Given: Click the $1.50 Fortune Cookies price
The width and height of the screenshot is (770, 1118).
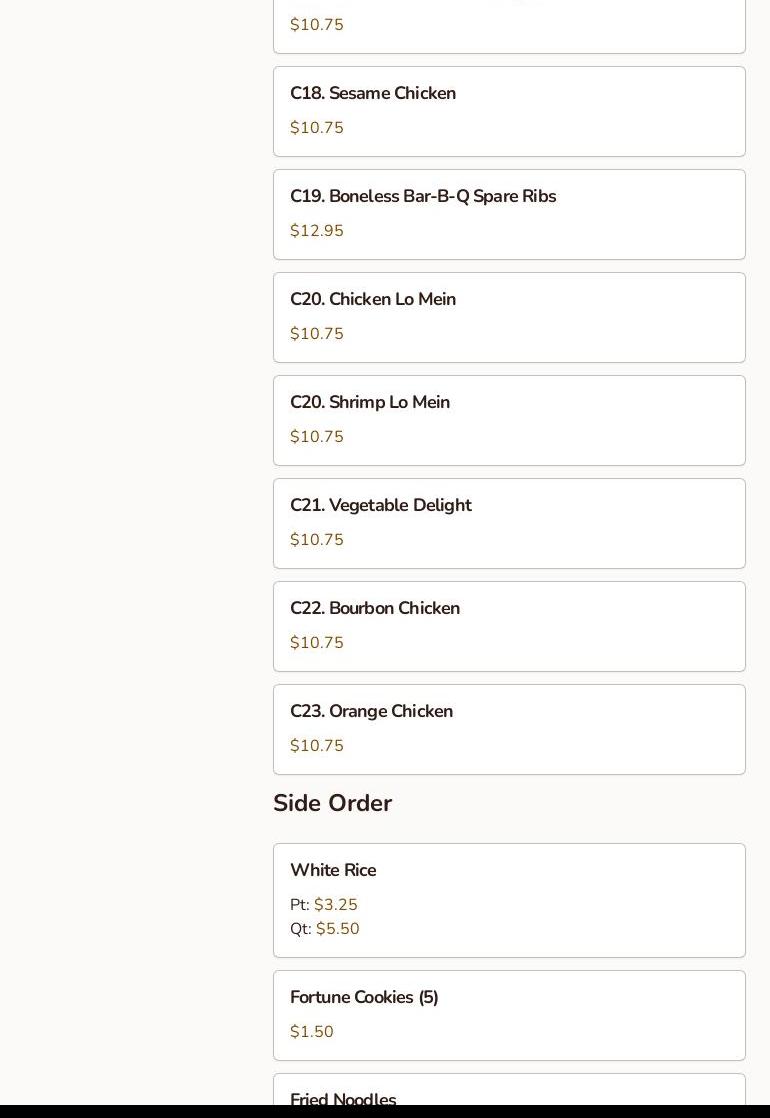Looking at the screenshot, I should [x=312, y=1032].
